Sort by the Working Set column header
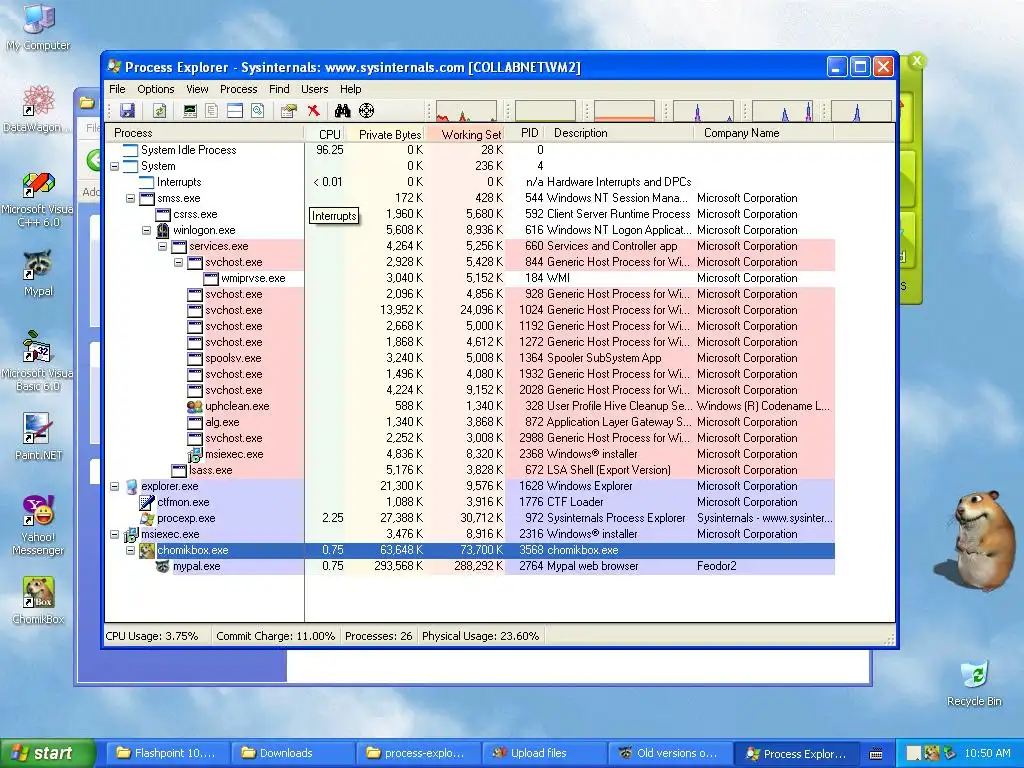This screenshot has height=768, width=1024. (x=465, y=133)
